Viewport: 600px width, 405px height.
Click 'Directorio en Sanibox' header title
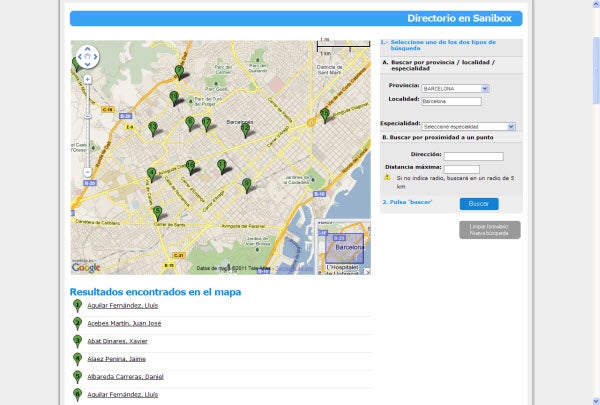pyautogui.click(x=459, y=18)
